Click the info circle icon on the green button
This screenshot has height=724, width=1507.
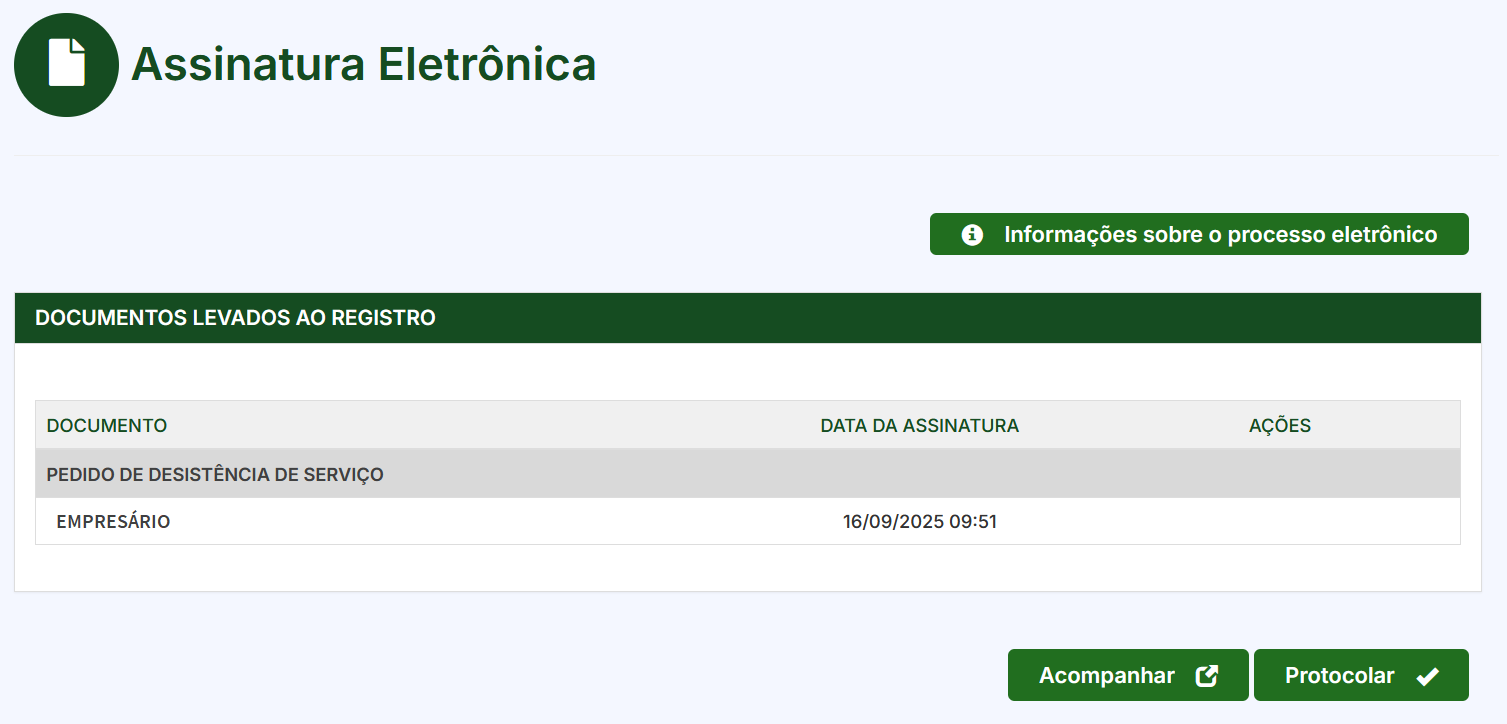click(x=970, y=233)
